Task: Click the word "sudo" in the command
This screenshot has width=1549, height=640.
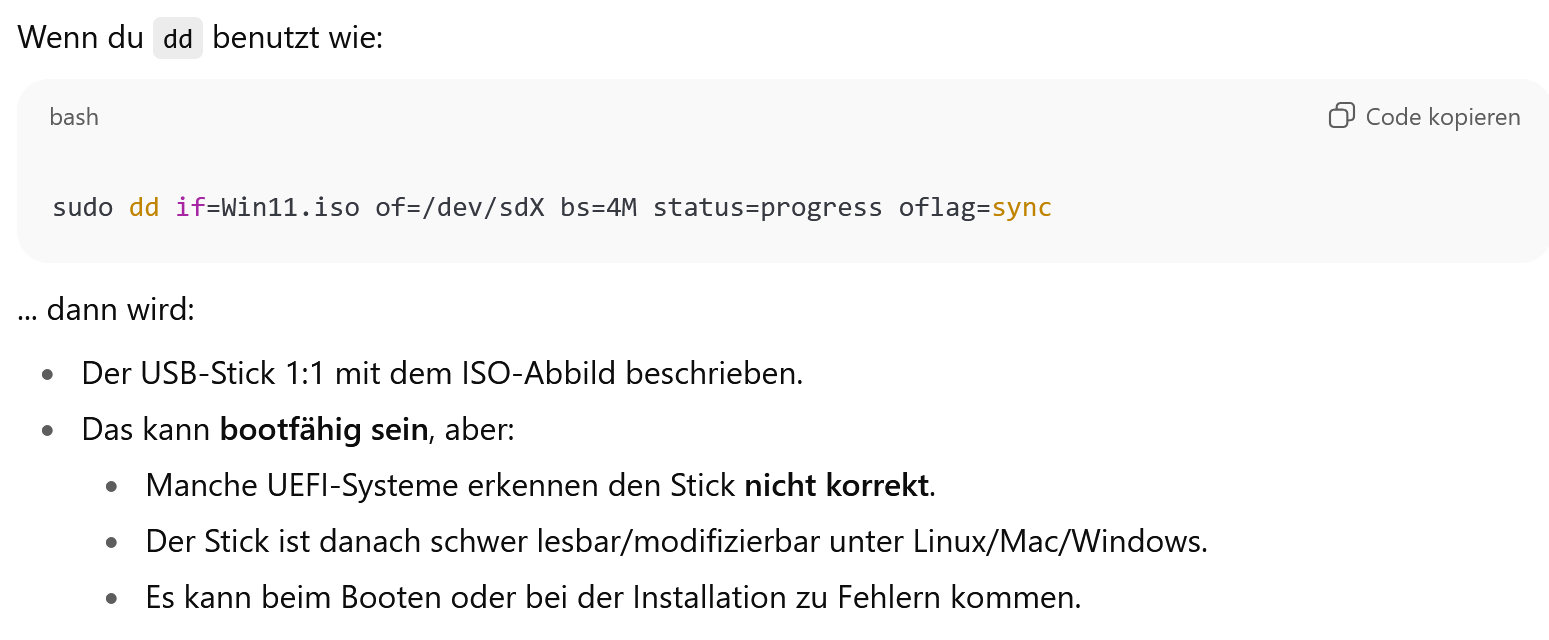Action: pyautogui.click(x=83, y=208)
